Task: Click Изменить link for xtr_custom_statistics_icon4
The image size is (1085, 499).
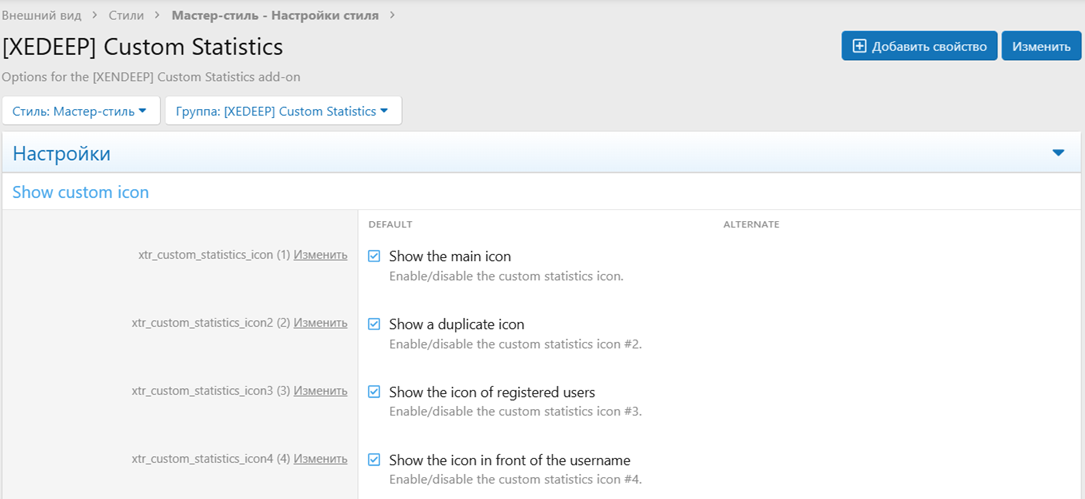Action: pyautogui.click(x=320, y=459)
